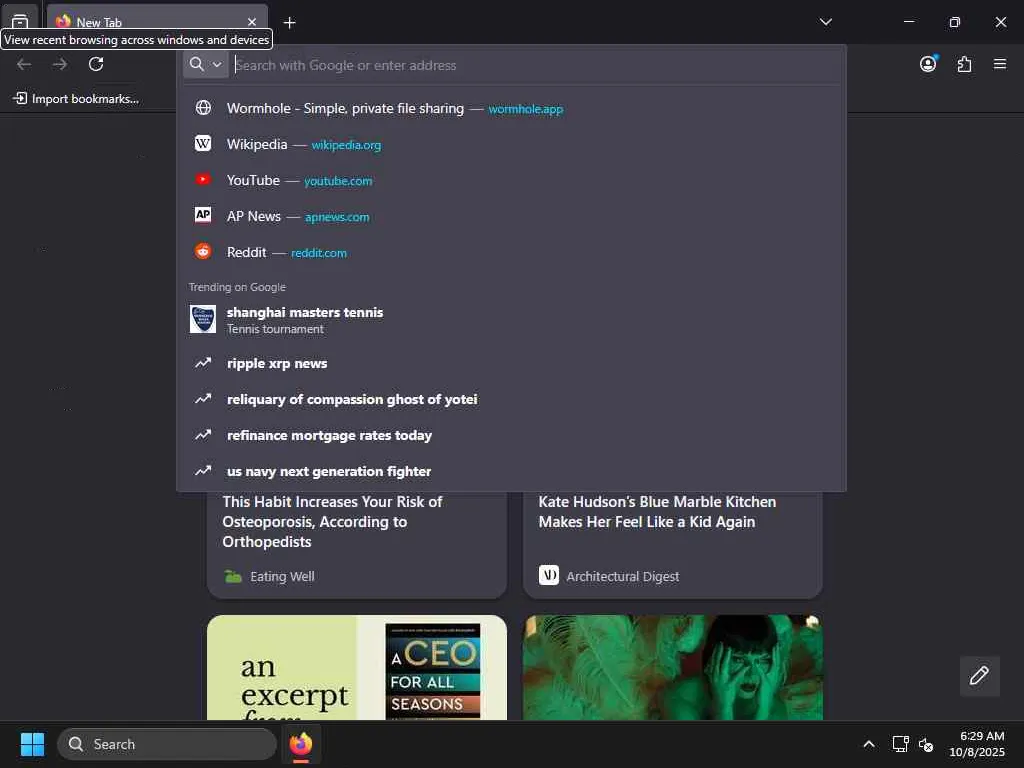
Task: Open the green feathers woman story card
Action: pos(673,667)
